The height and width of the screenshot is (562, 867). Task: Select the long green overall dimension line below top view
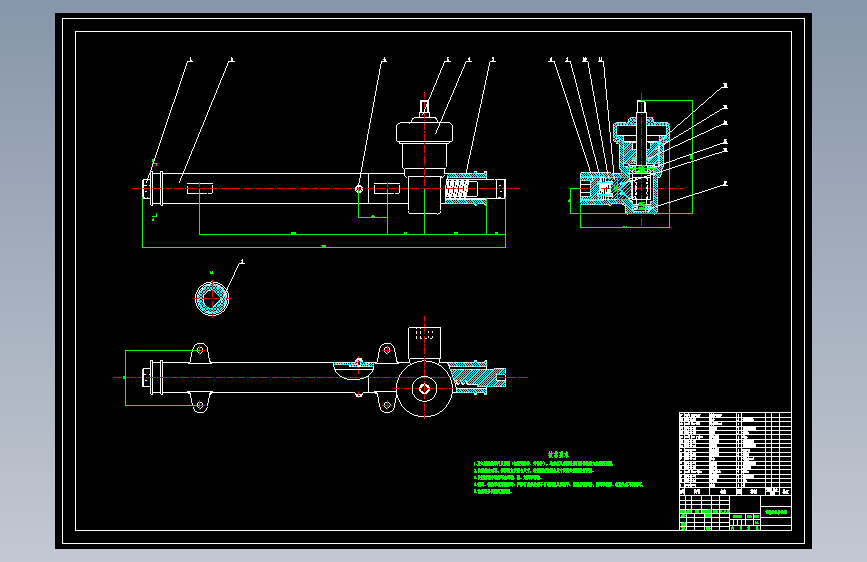(x=324, y=247)
